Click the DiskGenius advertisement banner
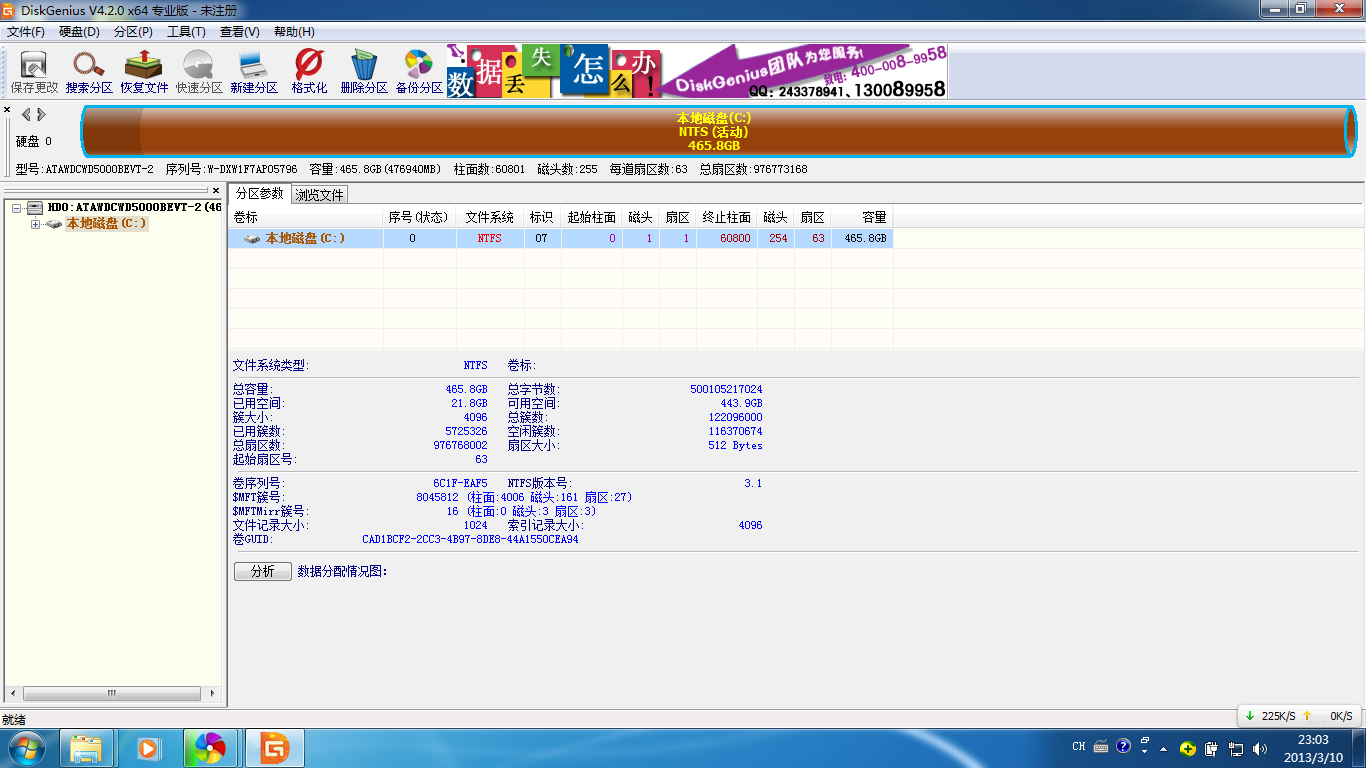 coord(697,71)
